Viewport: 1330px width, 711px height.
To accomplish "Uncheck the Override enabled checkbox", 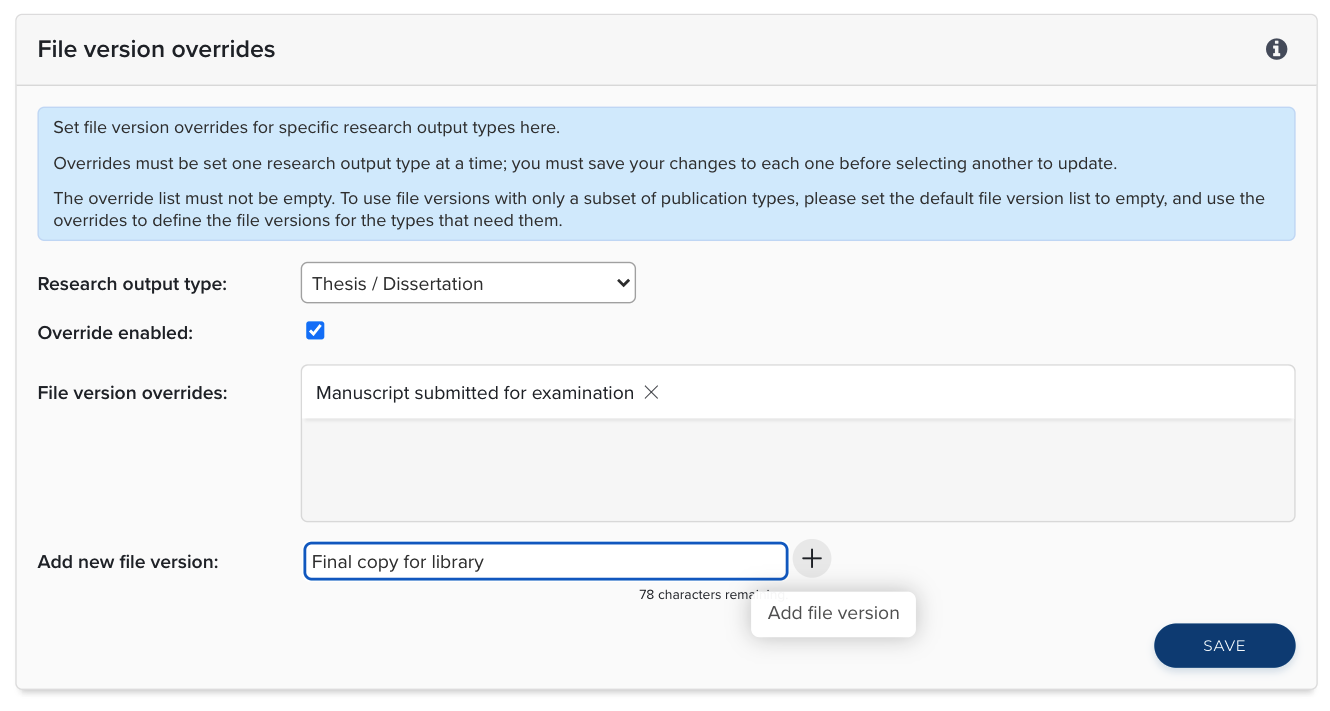I will coord(315,331).
